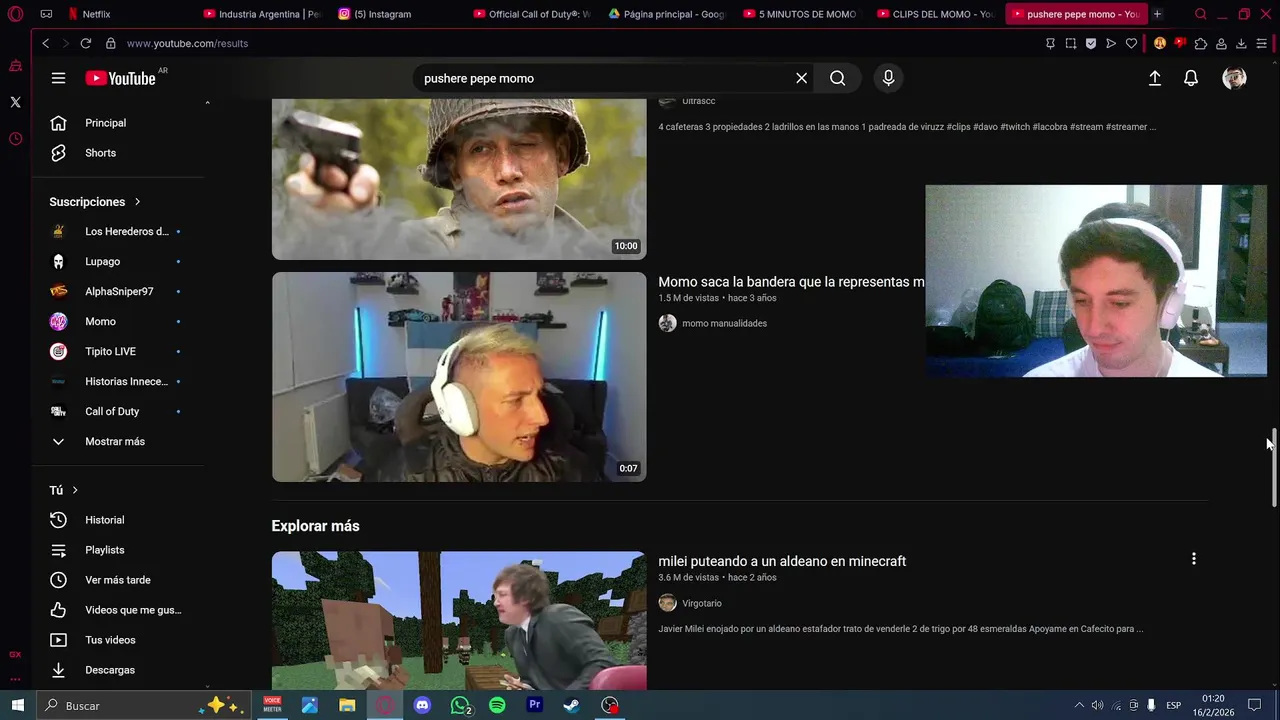Screen dimensions: 1280x720
Task: Switch to the Industria Argentina tab
Action: [x=262, y=14]
